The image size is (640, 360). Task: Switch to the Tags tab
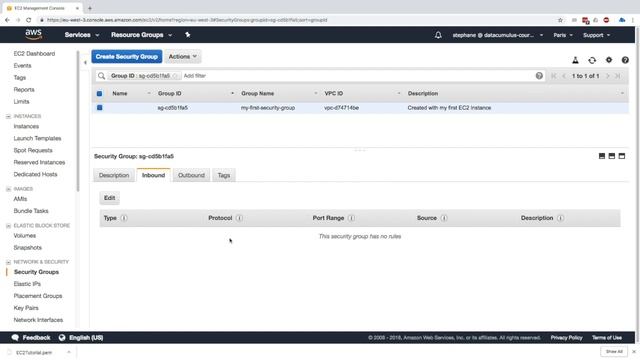point(224,175)
